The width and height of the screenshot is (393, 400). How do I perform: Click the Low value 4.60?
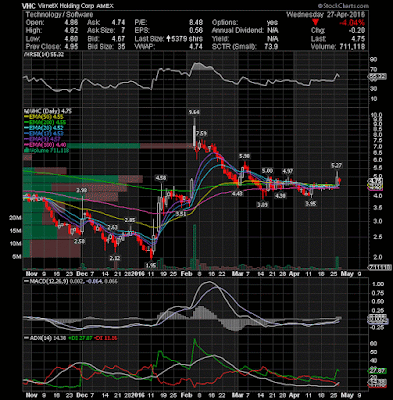71,39
